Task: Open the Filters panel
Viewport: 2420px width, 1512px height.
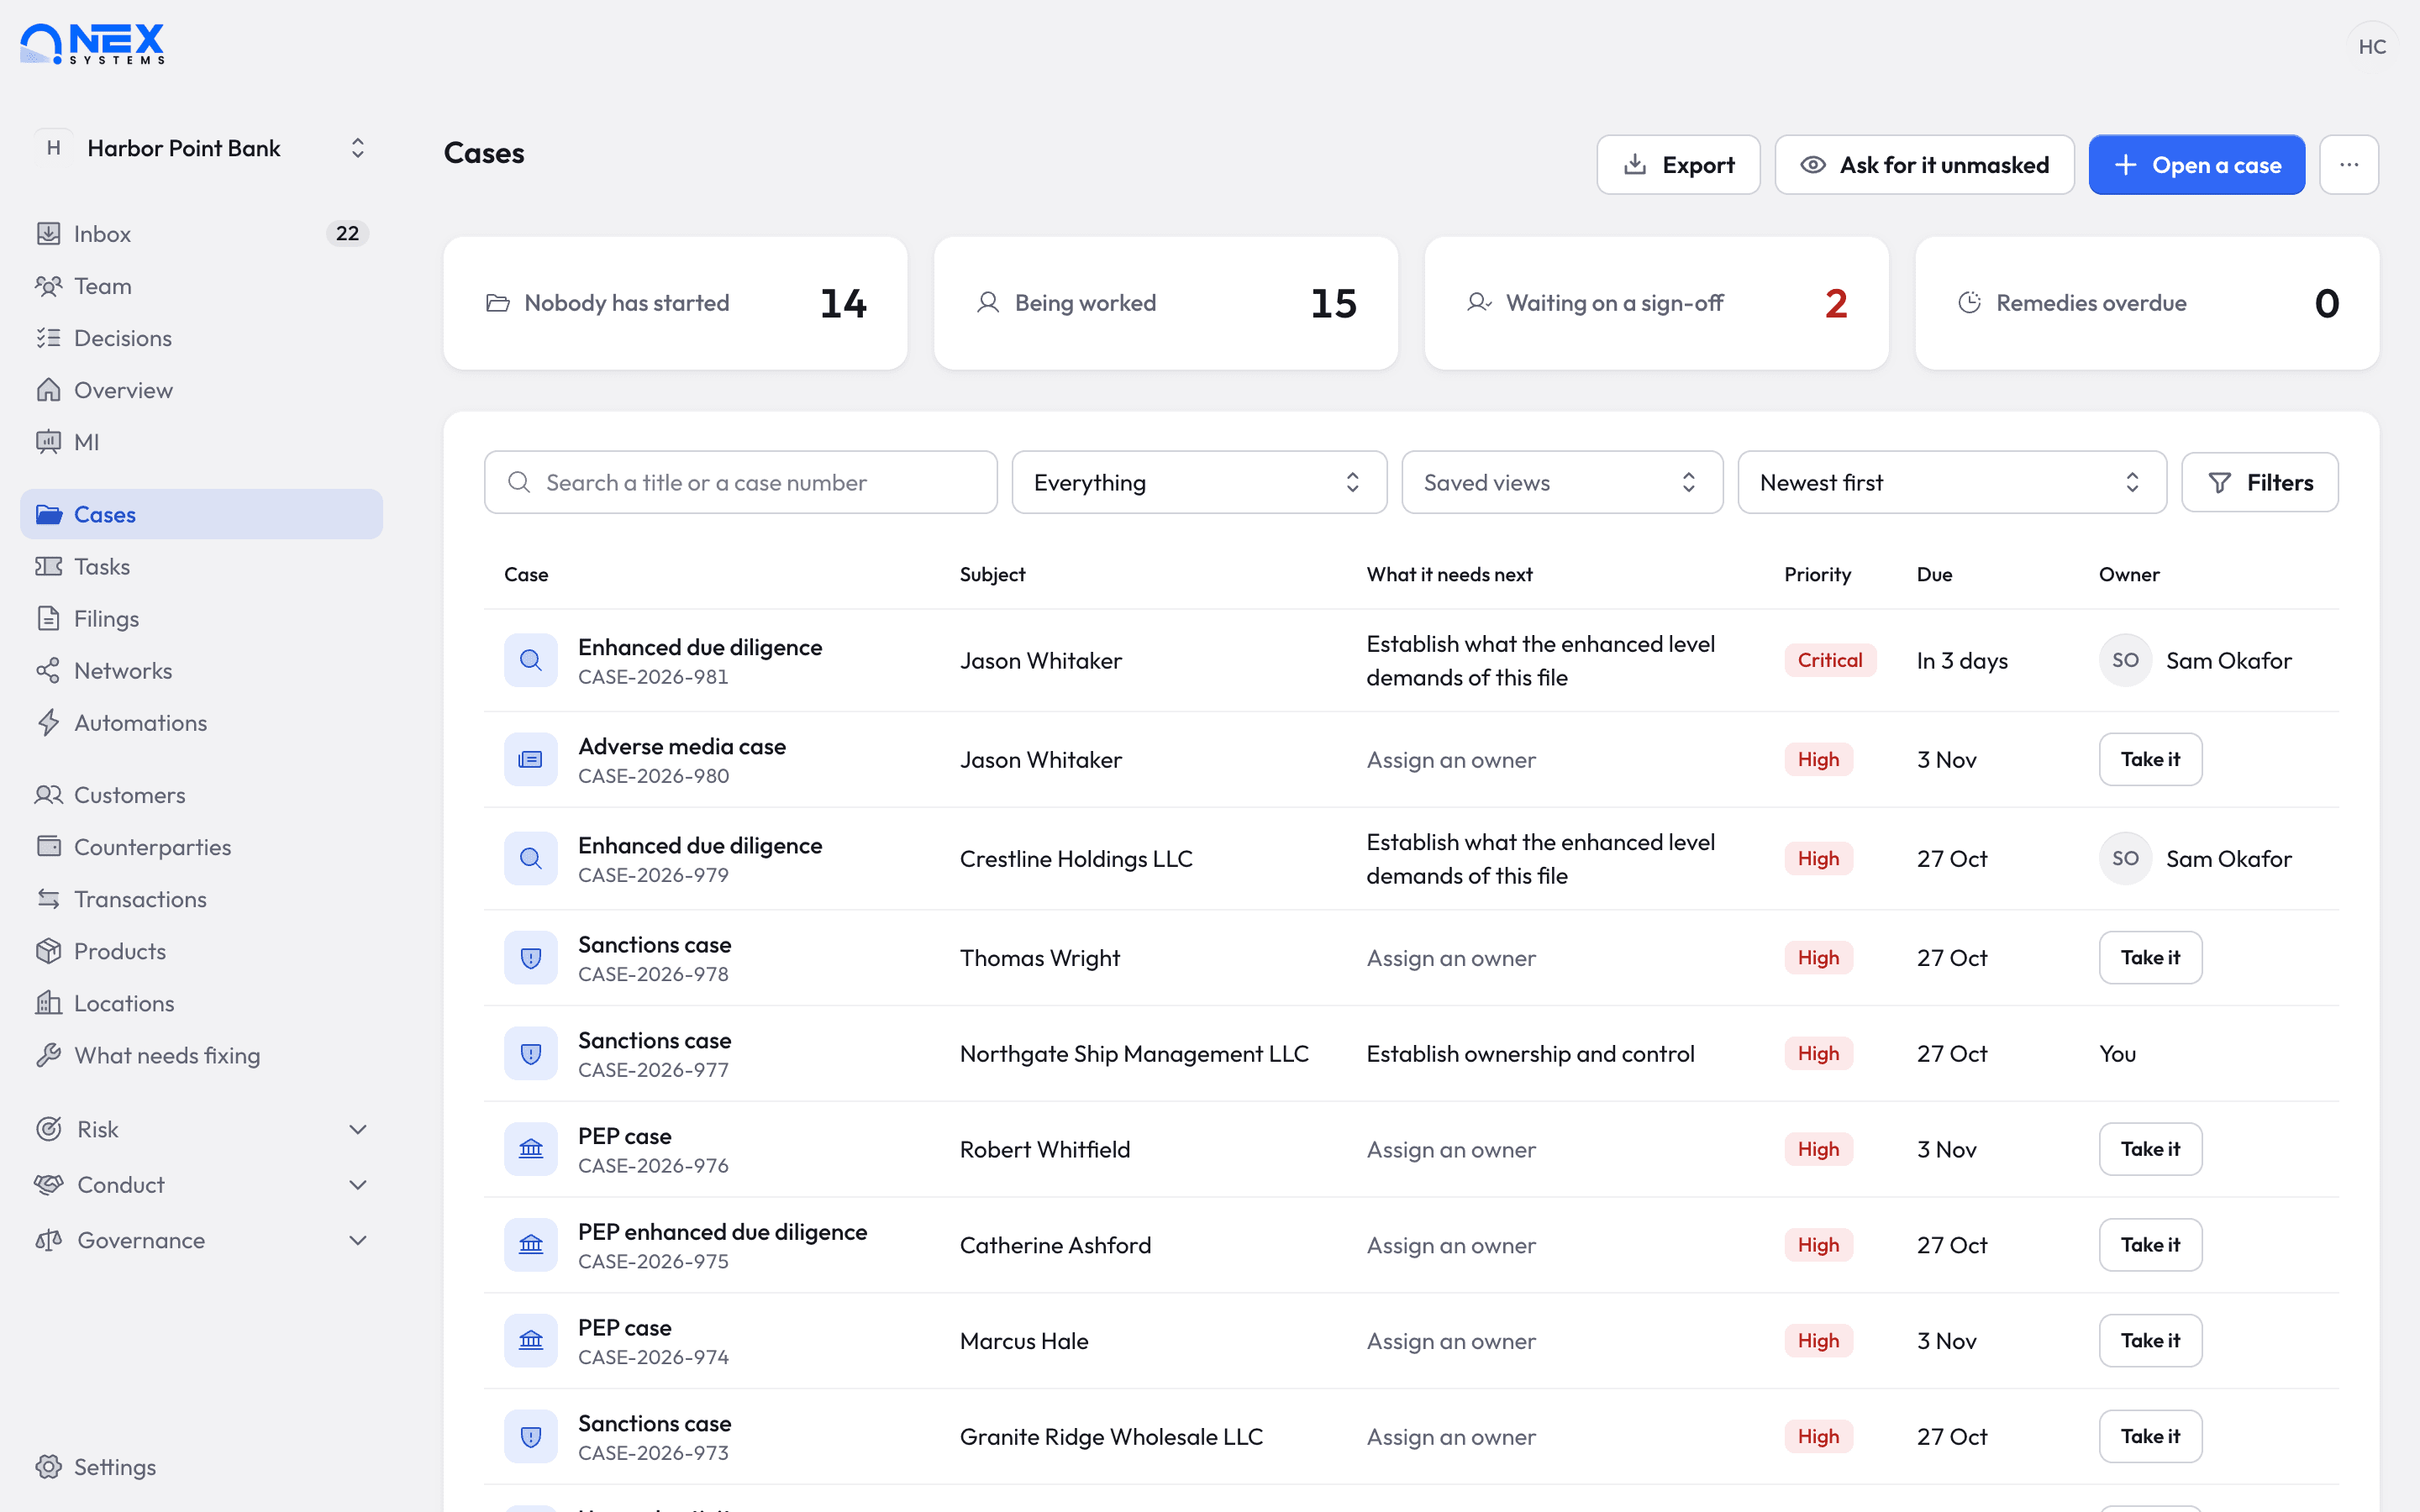Action: click(2260, 482)
